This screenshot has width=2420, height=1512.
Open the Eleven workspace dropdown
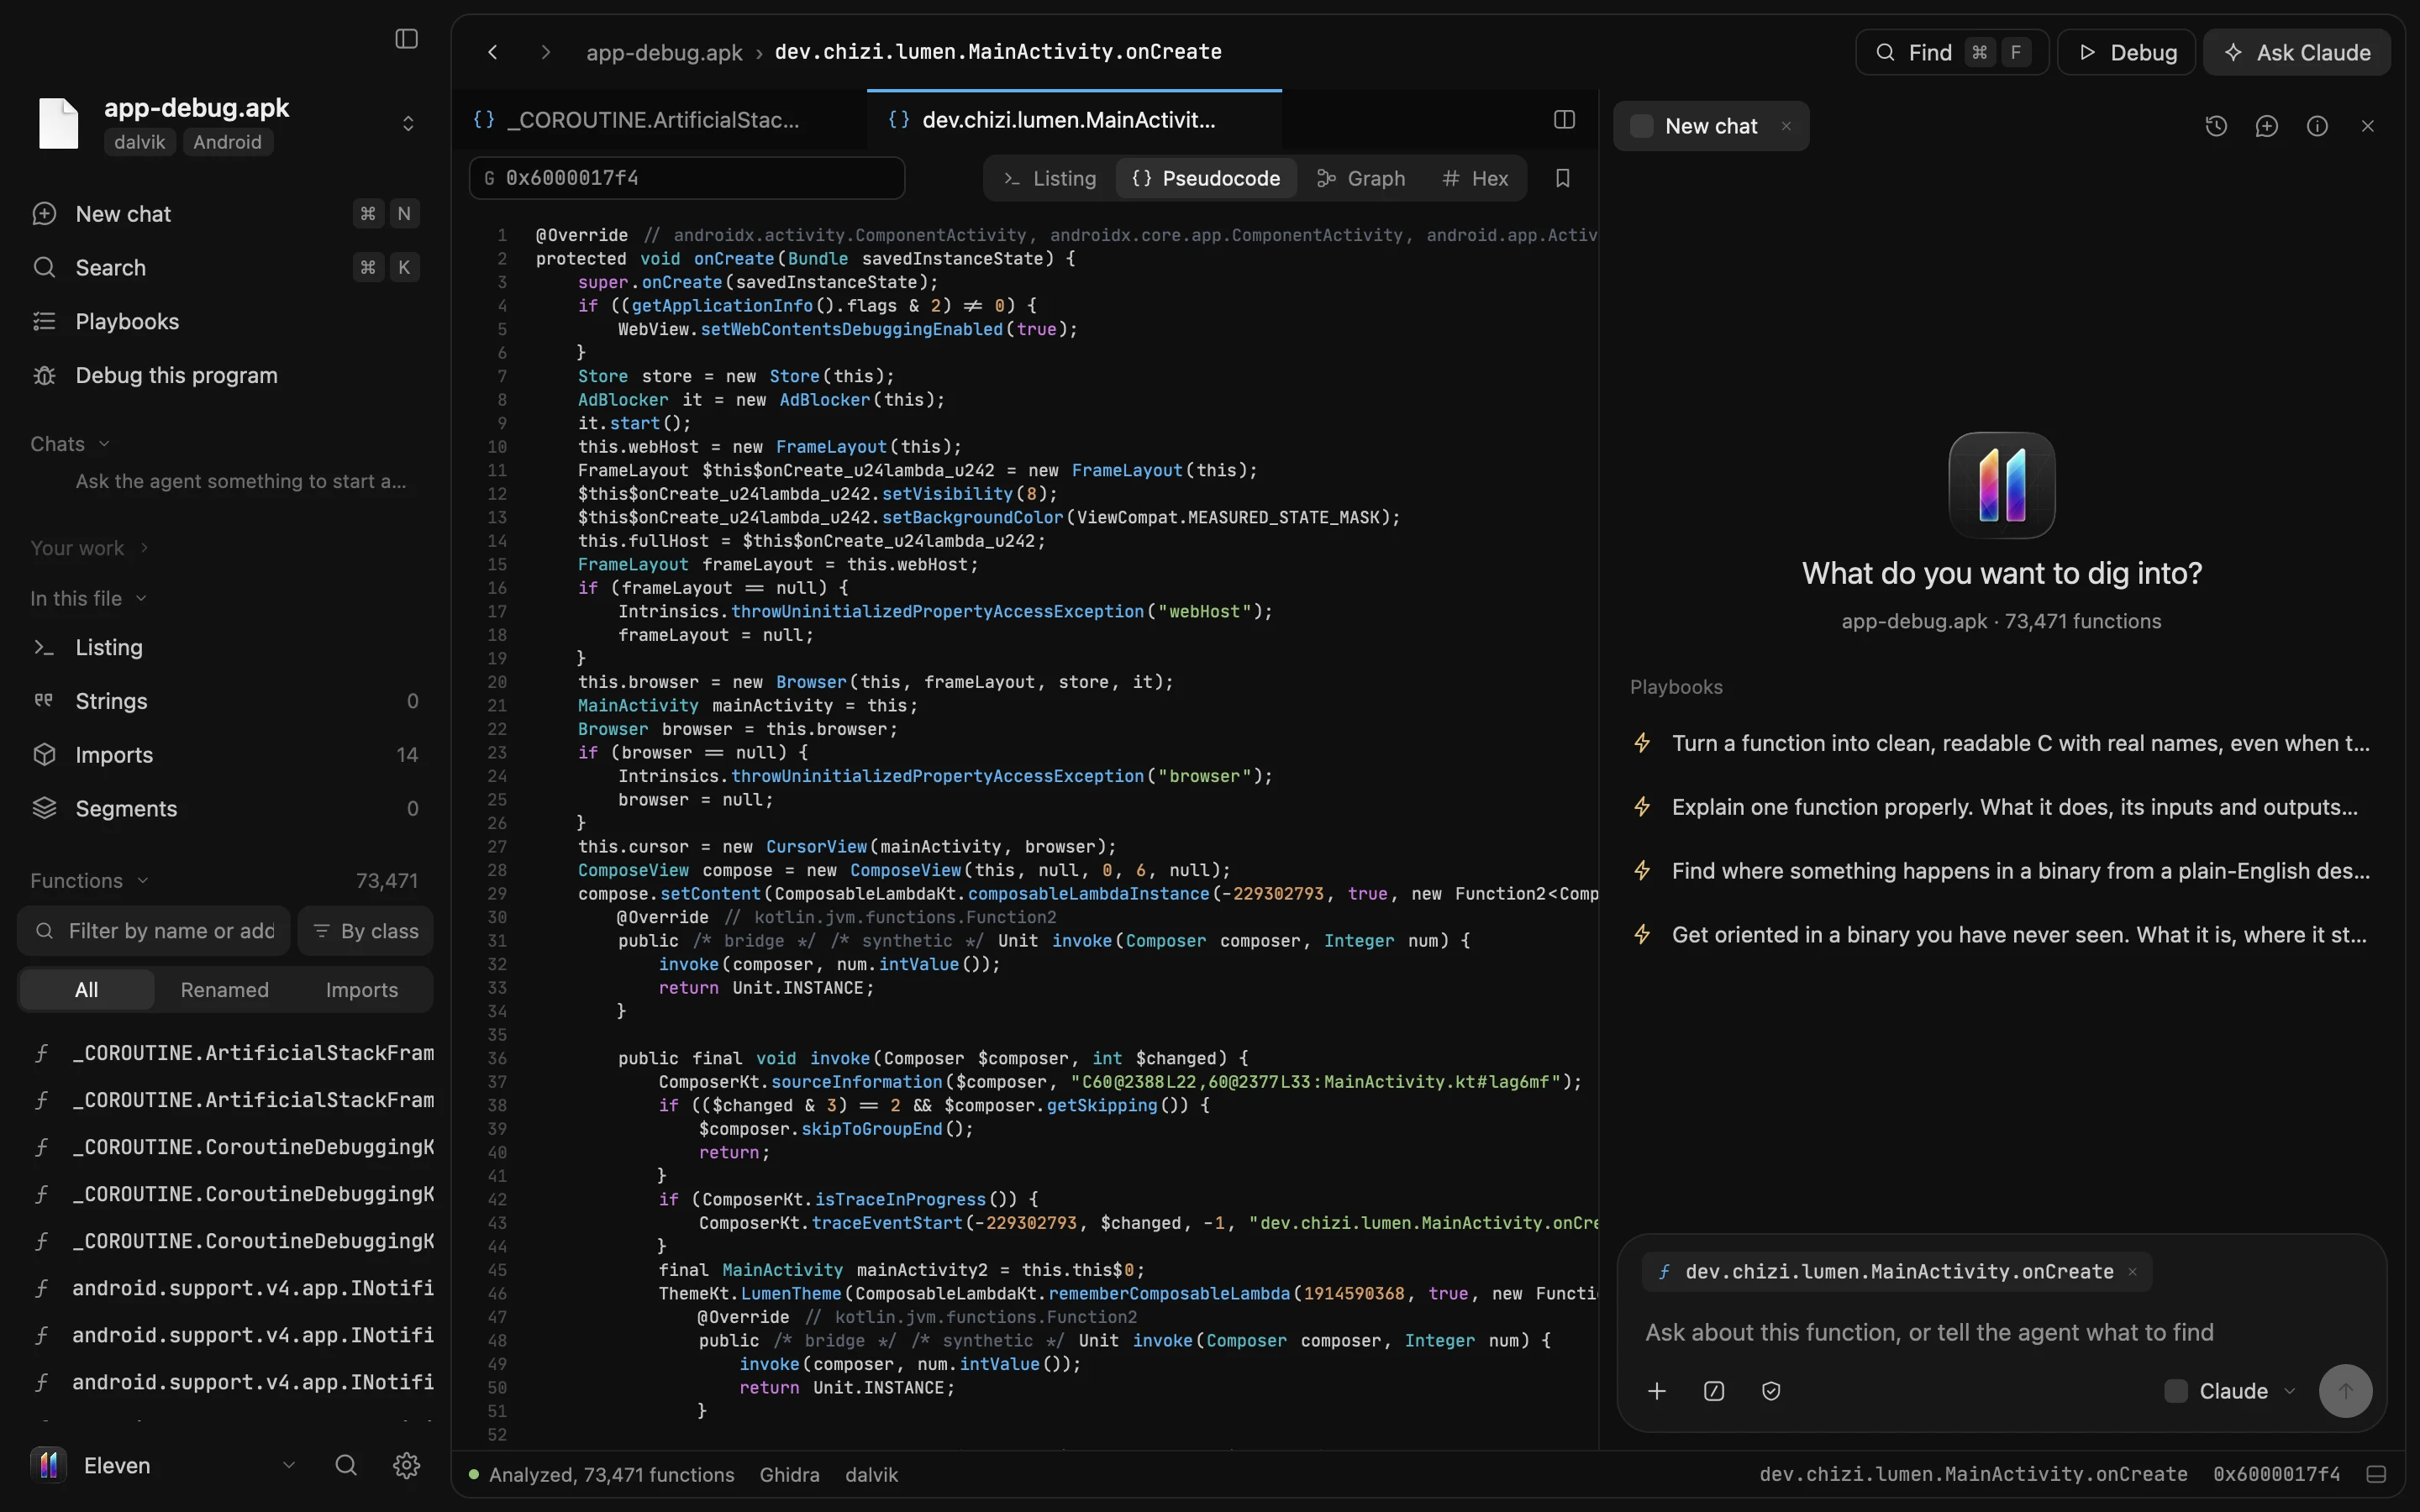pos(164,1465)
